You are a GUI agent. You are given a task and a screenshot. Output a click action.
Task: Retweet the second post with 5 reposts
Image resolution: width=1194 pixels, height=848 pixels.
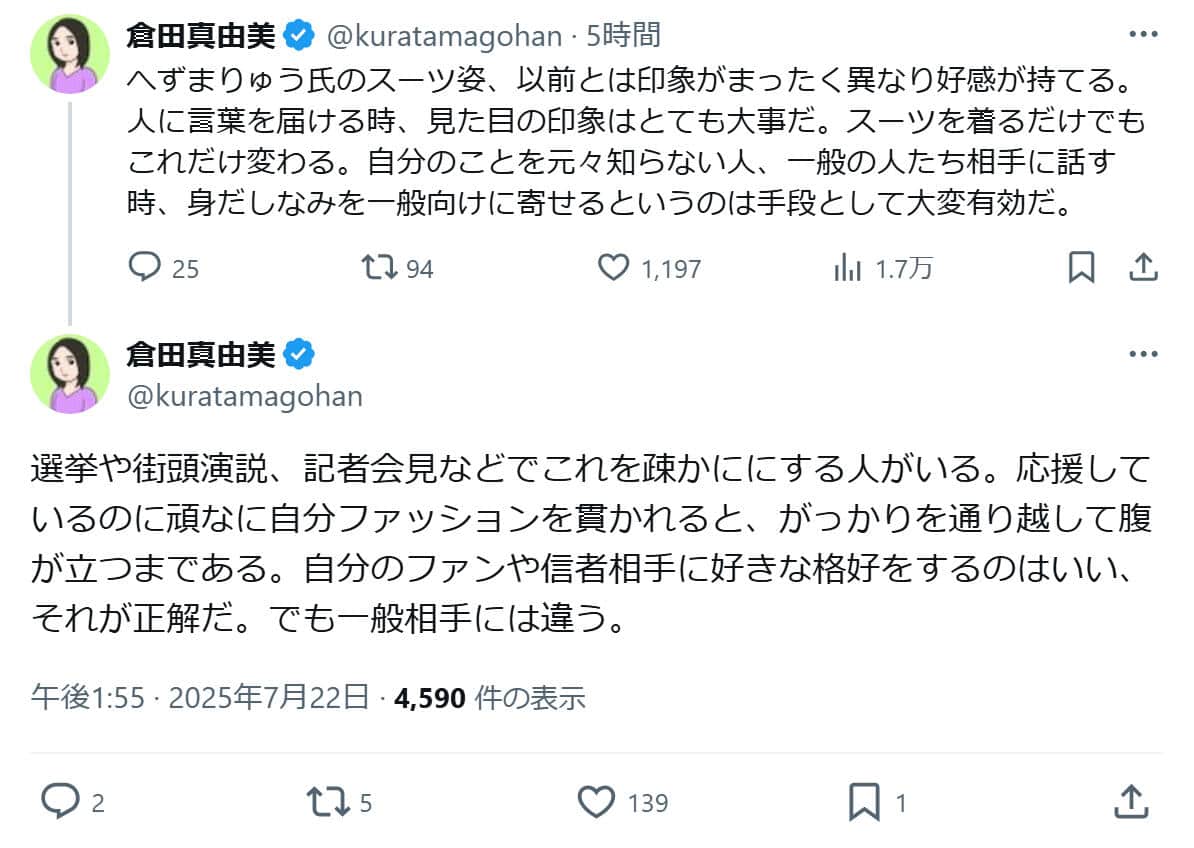[x=329, y=802]
